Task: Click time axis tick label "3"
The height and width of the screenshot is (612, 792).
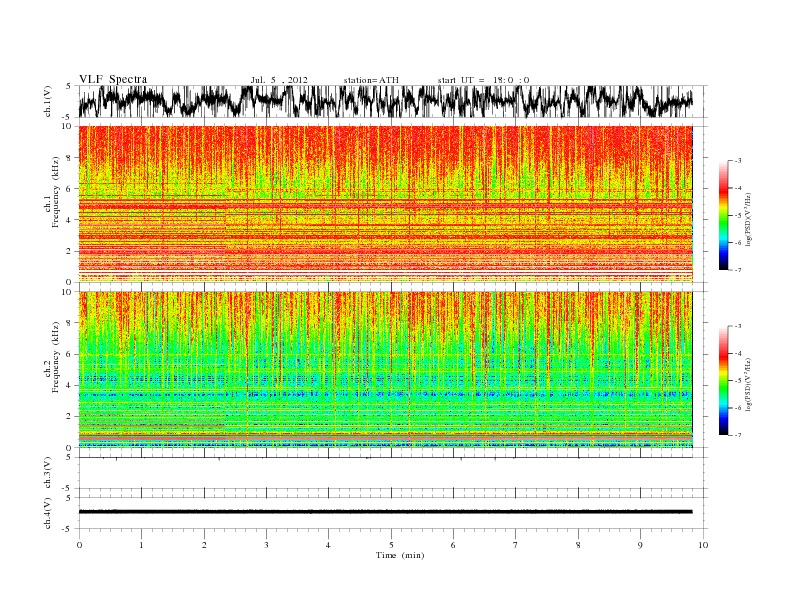Action: click(266, 545)
